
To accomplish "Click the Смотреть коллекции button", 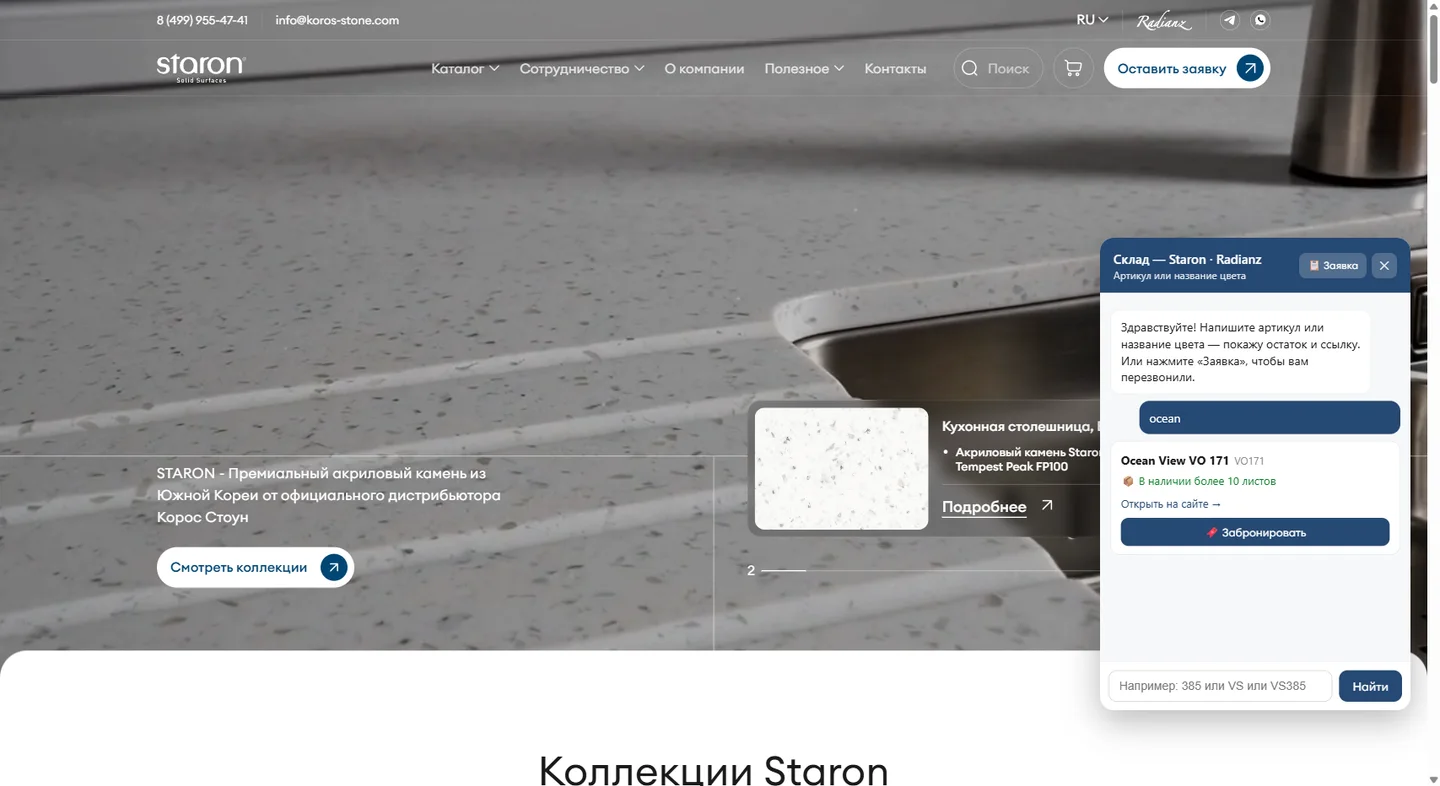I will pyautogui.click(x=255, y=567).
